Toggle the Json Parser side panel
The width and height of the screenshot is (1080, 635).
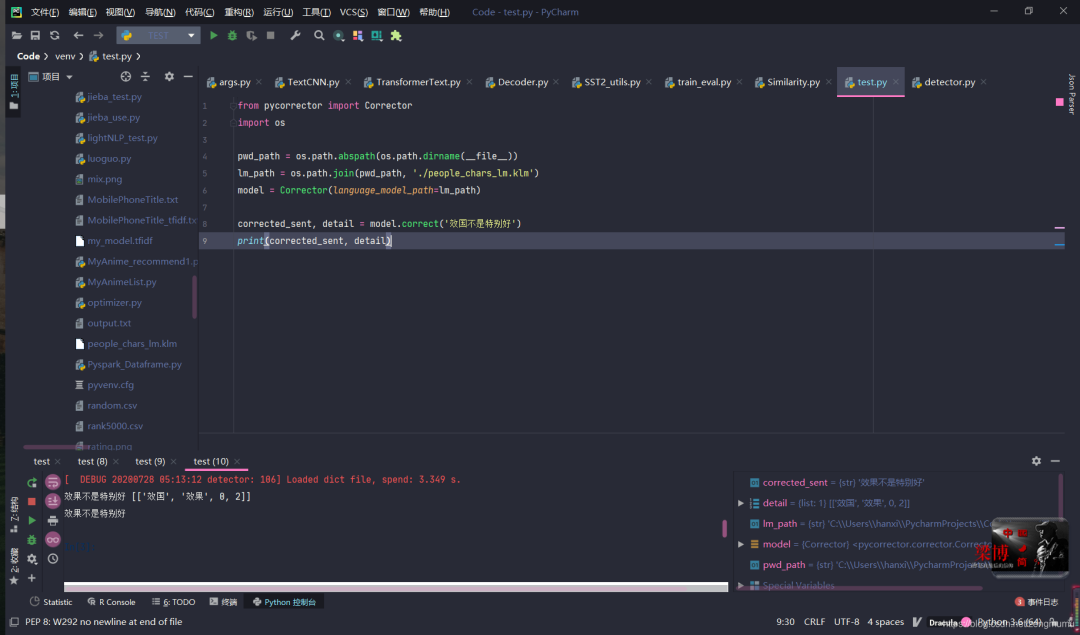click(x=1072, y=94)
